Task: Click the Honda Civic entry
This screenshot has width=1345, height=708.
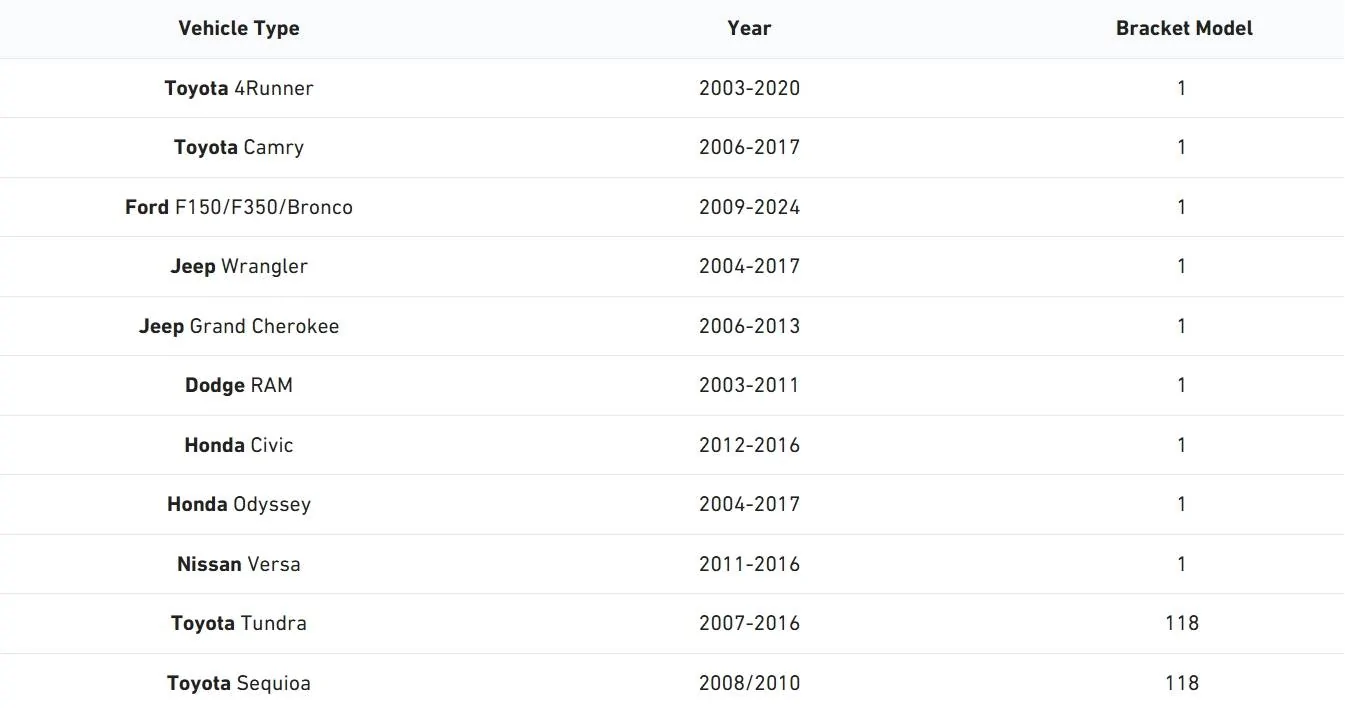Action: click(x=239, y=445)
